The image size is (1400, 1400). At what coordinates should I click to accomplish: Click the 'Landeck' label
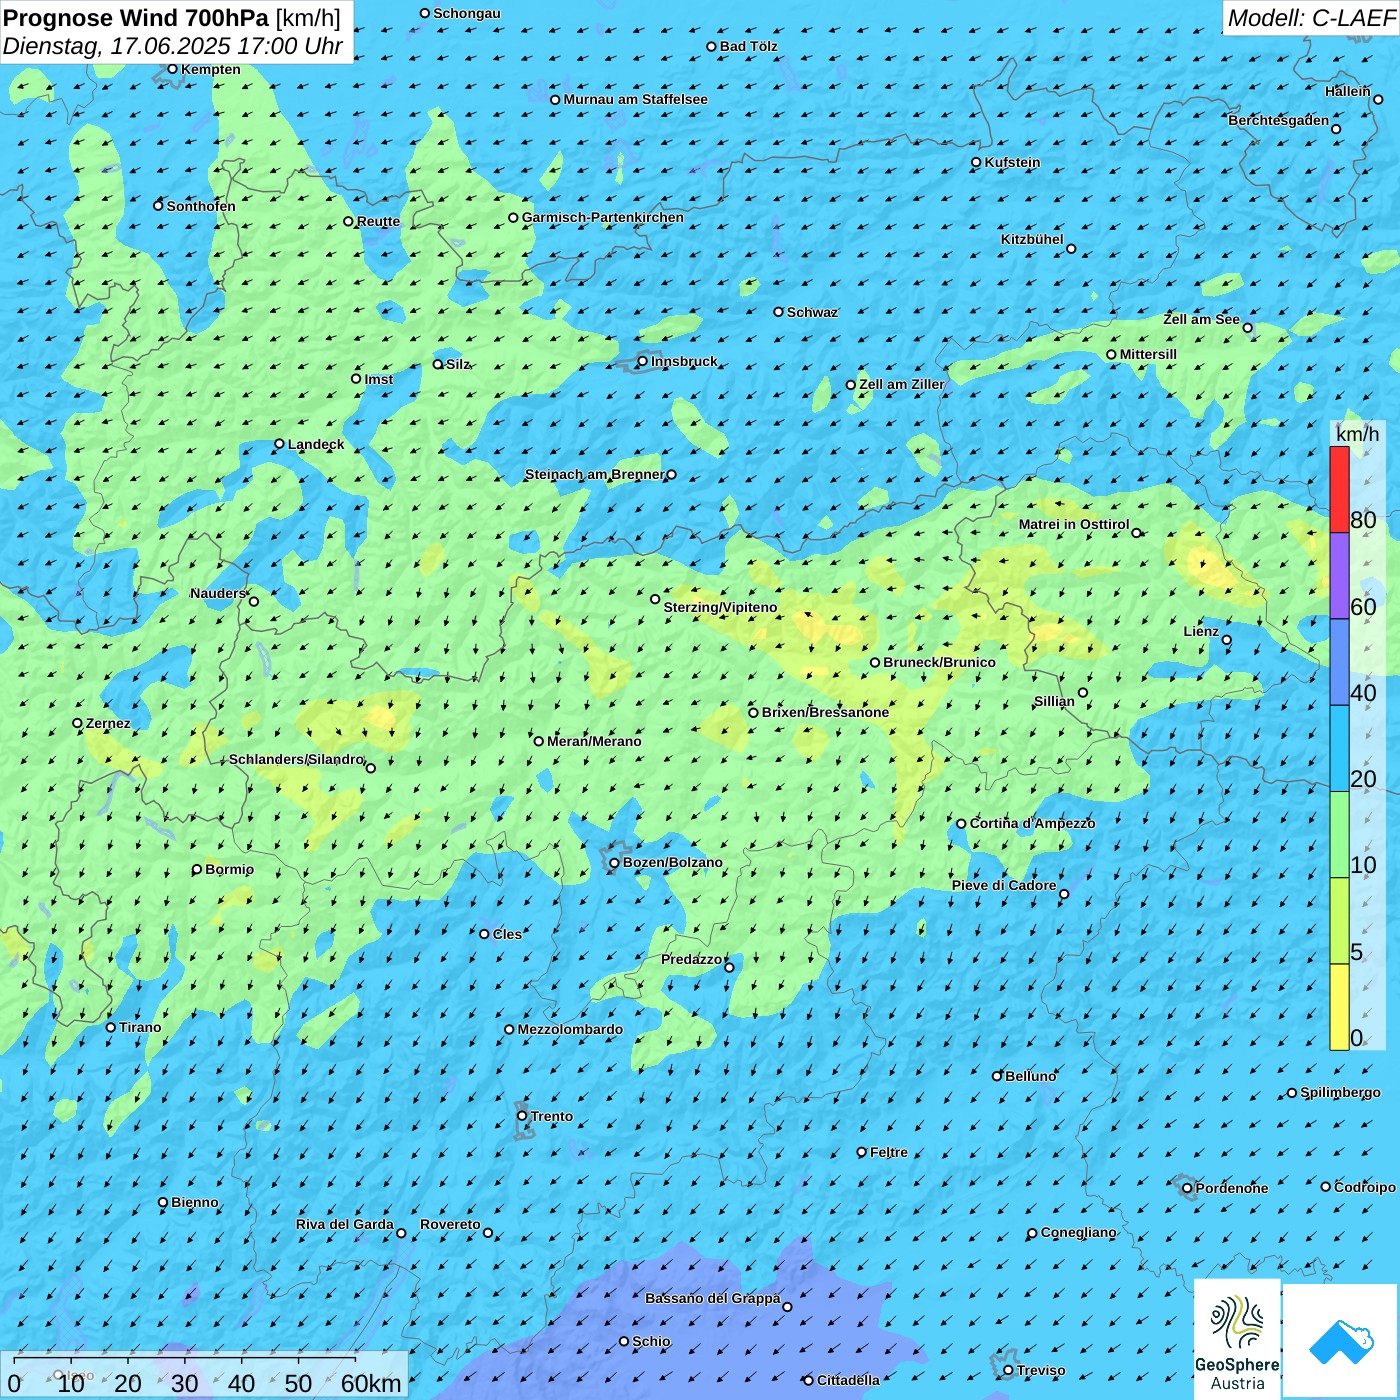pos(316,444)
